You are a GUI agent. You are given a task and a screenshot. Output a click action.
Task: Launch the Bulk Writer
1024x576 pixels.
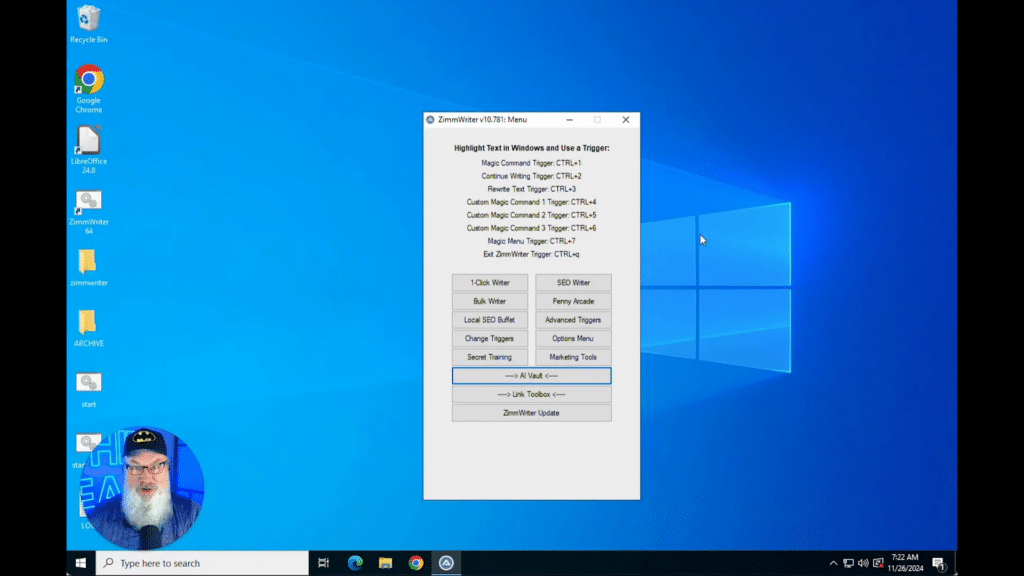[x=490, y=301]
